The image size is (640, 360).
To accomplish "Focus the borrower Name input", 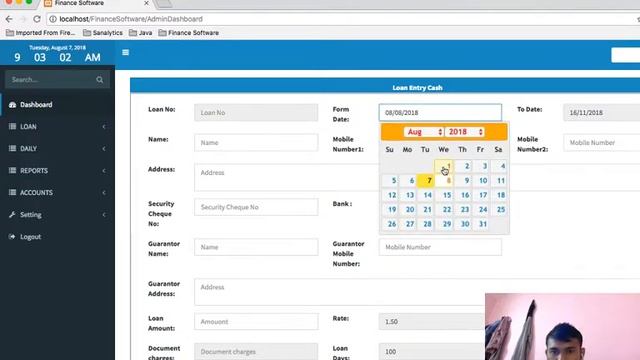I will [256, 143].
